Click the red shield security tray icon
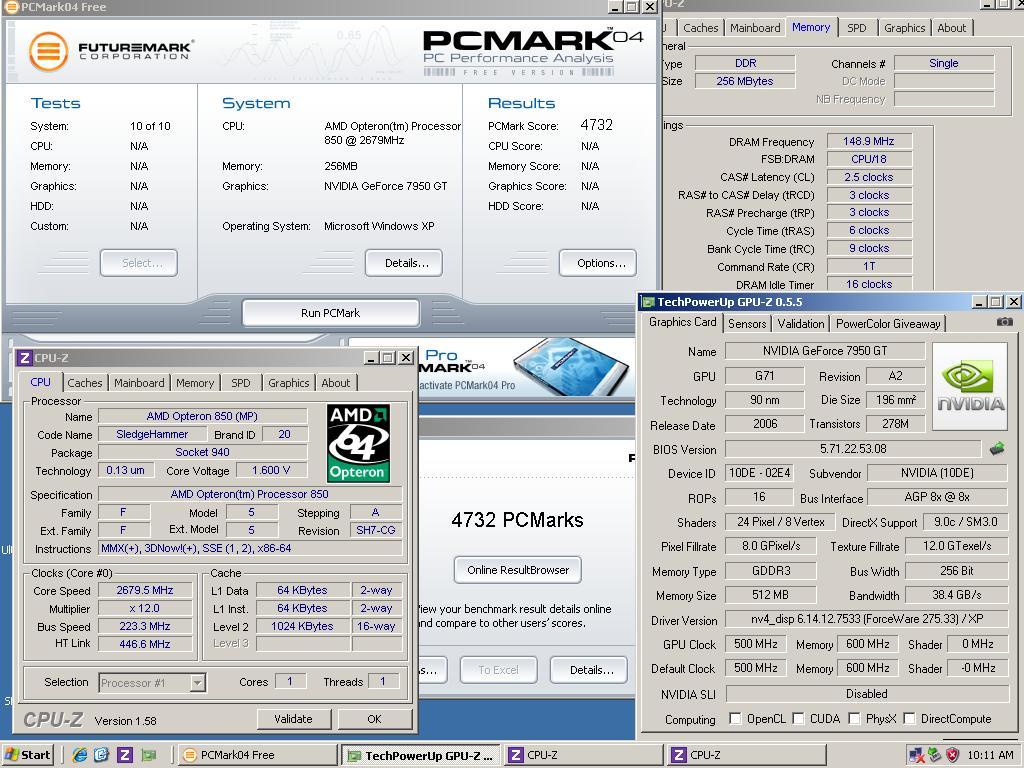1024x768 pixels. pos(952,756)
